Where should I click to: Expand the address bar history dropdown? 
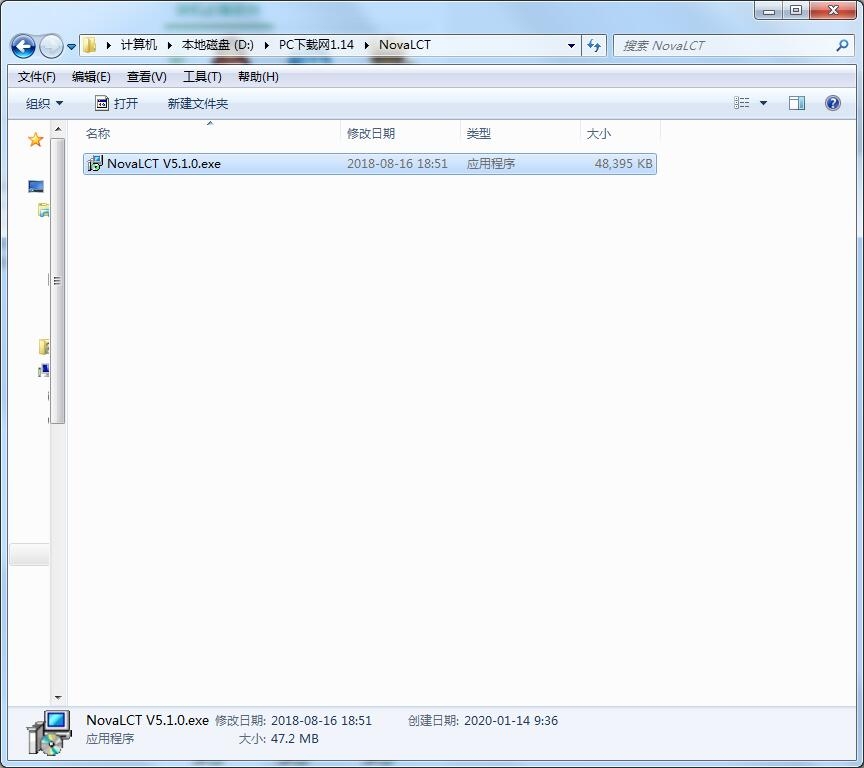pyautogui.click(x=571, y=45)
